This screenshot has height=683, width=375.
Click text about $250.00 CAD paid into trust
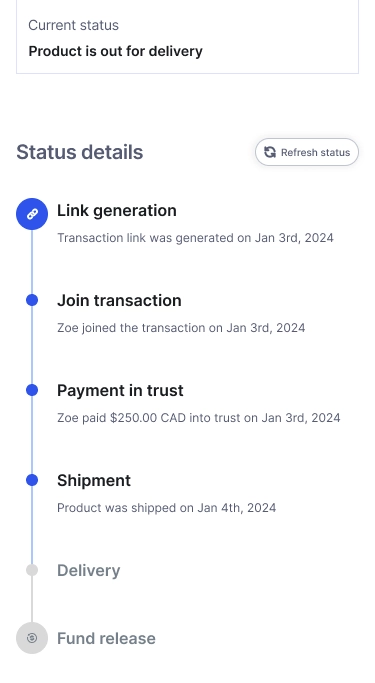tap(199, 418)
